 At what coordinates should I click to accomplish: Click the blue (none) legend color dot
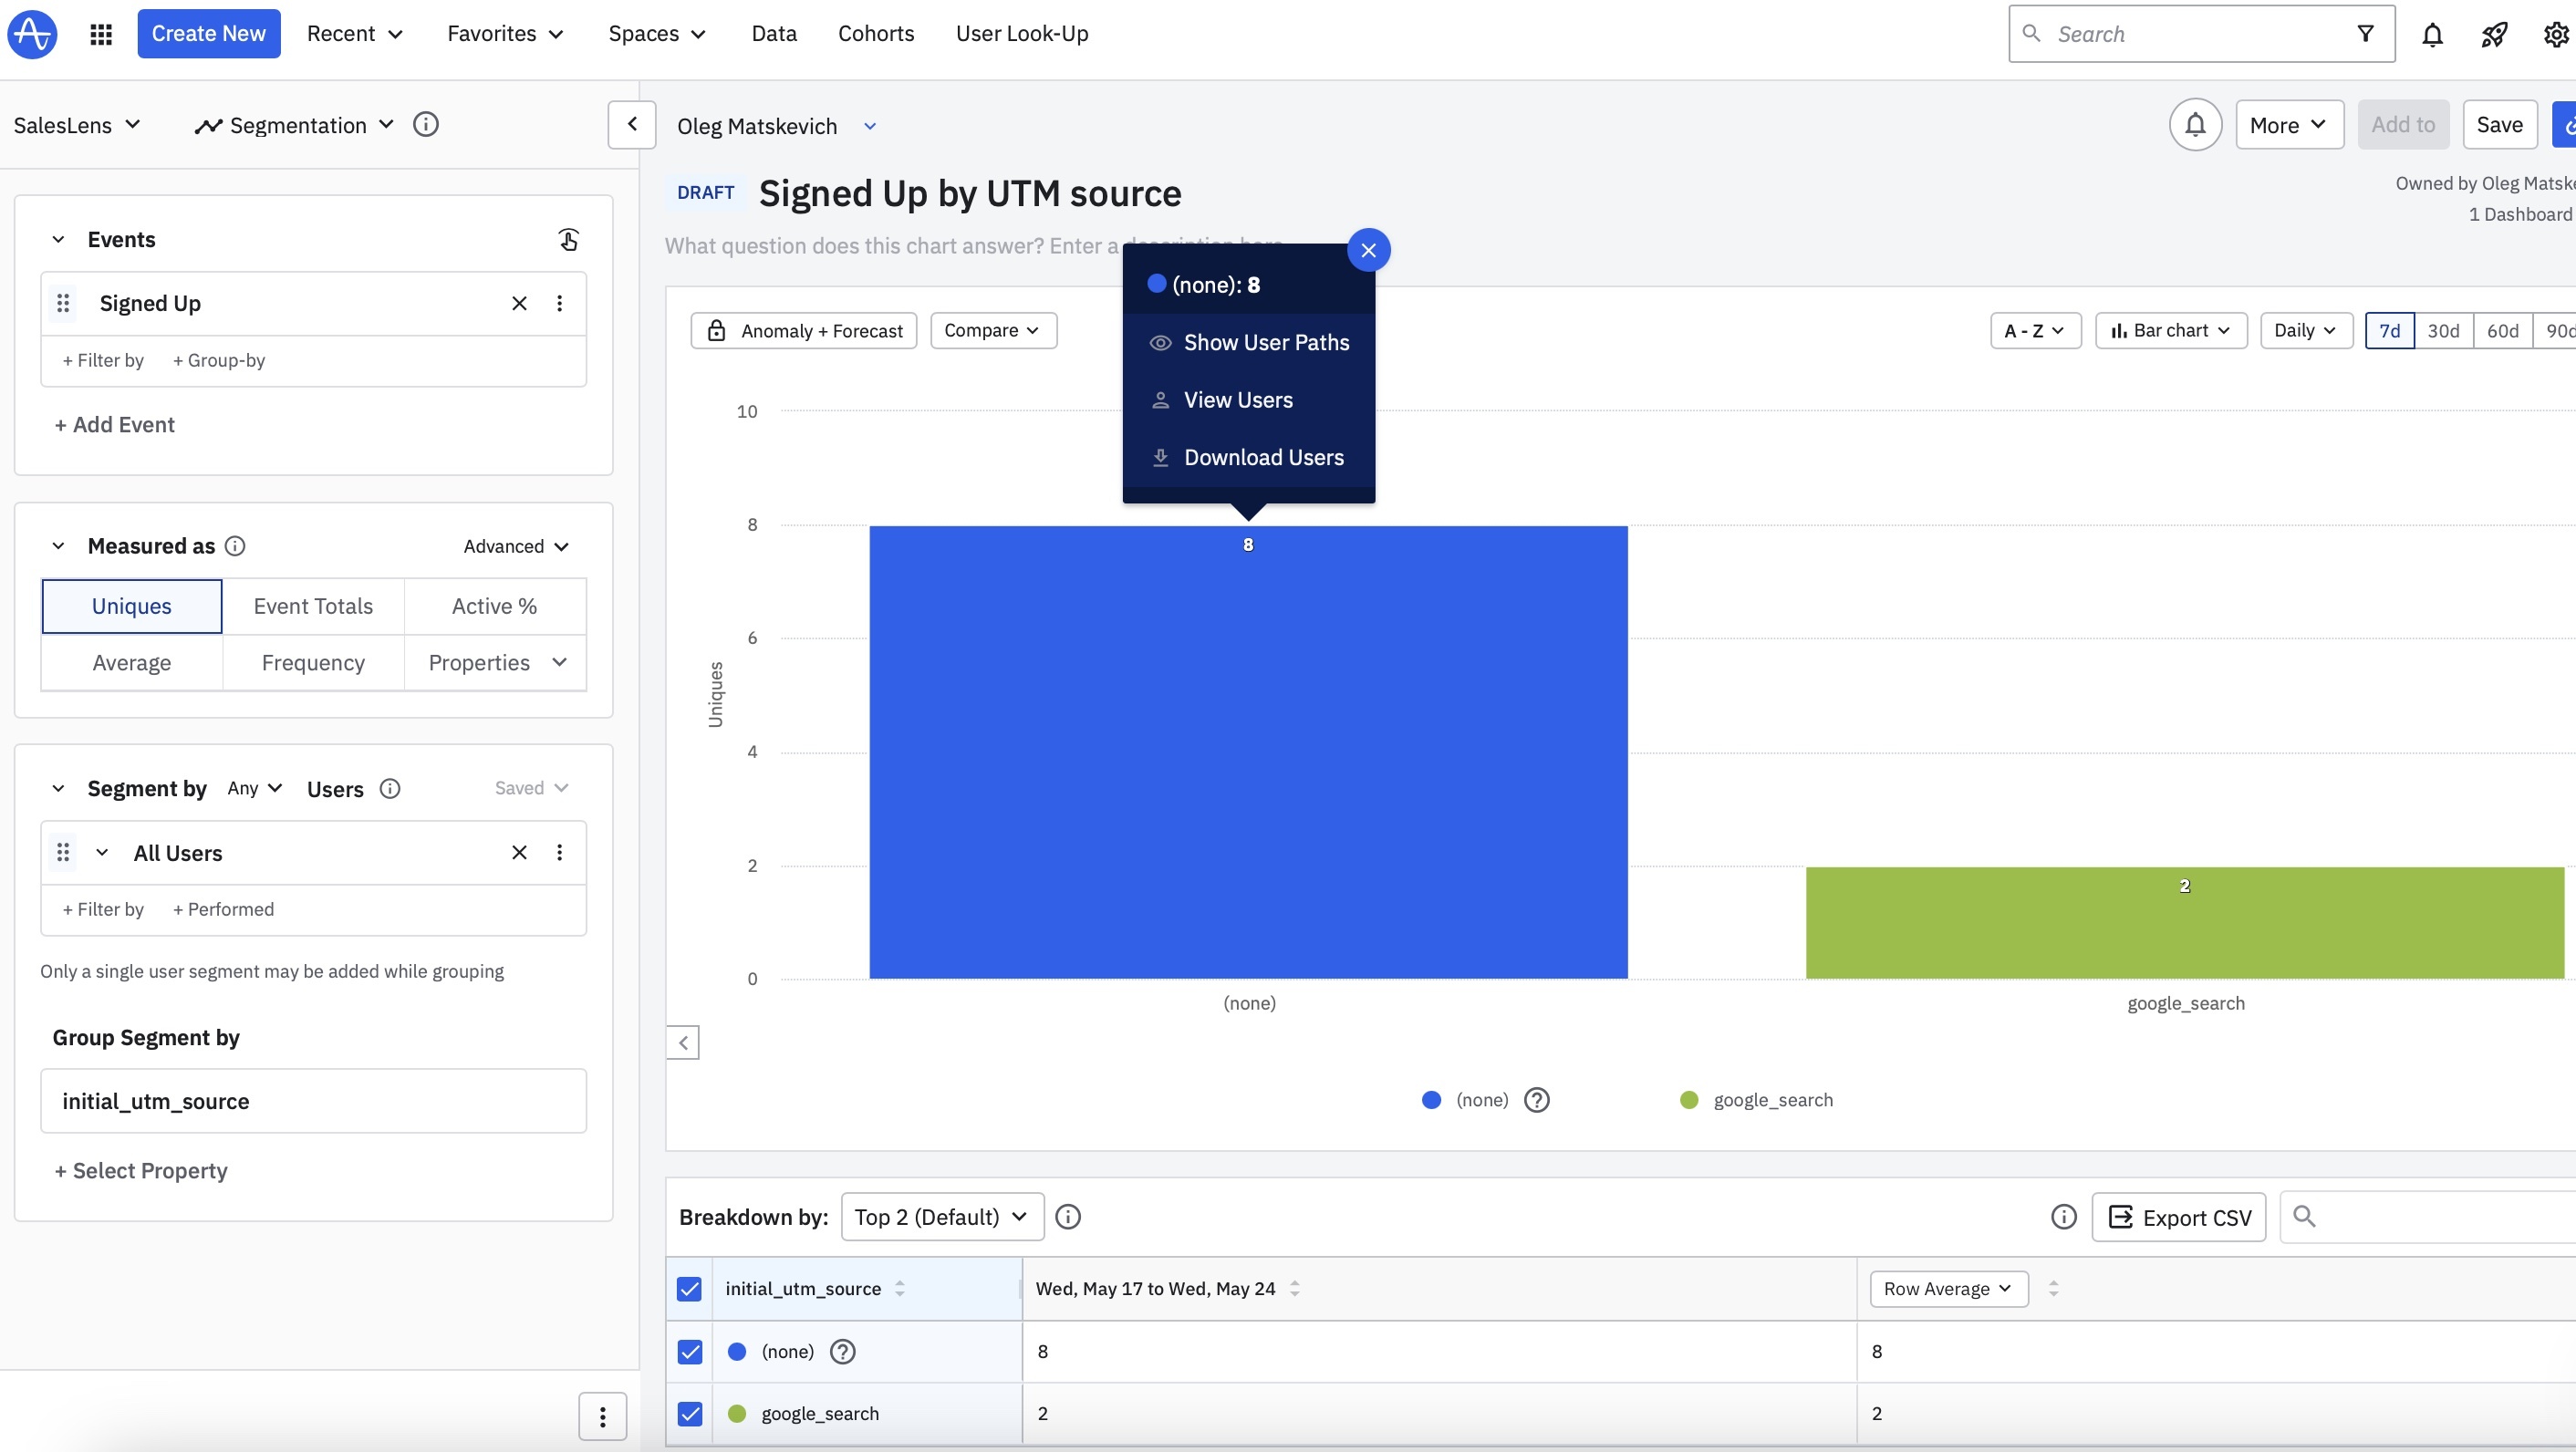(1431, 1100)
